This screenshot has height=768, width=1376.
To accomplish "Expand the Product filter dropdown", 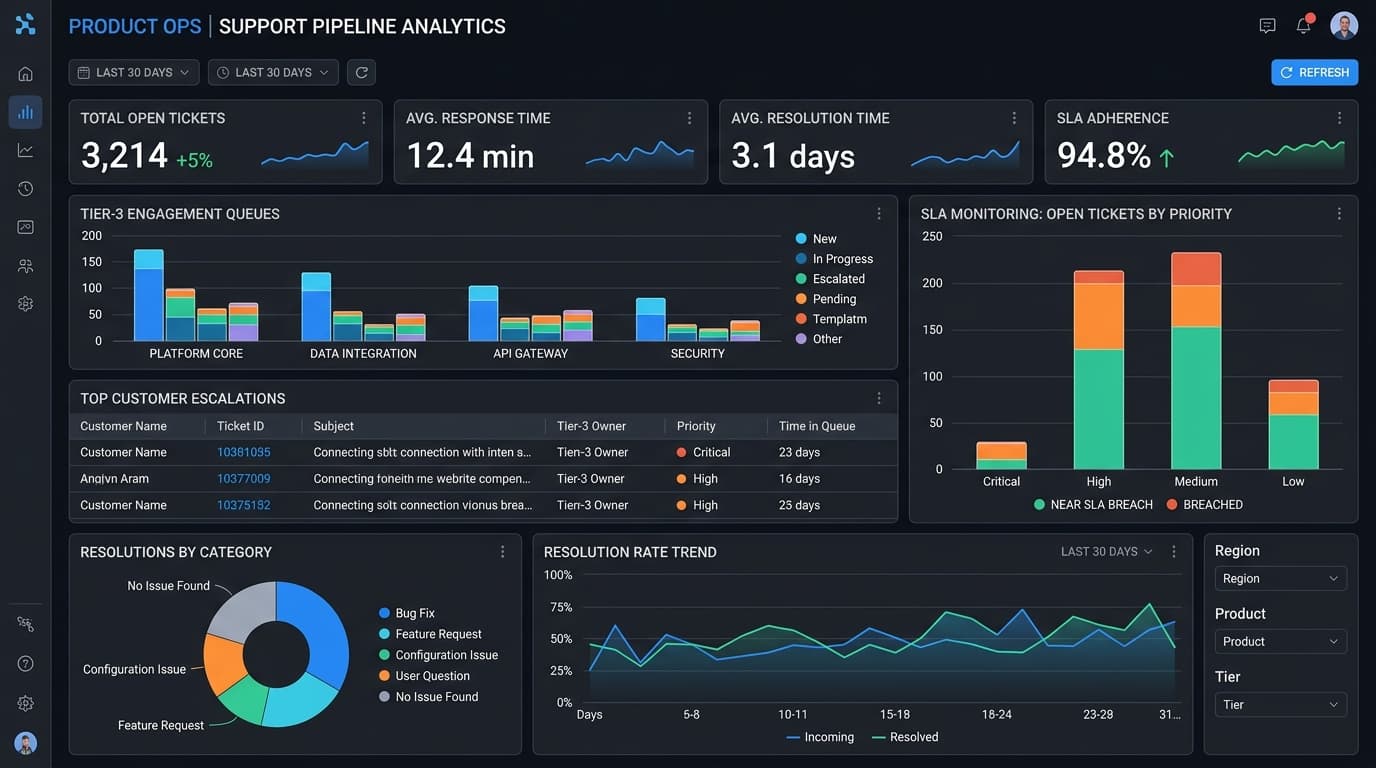I will coord(1280,642).
